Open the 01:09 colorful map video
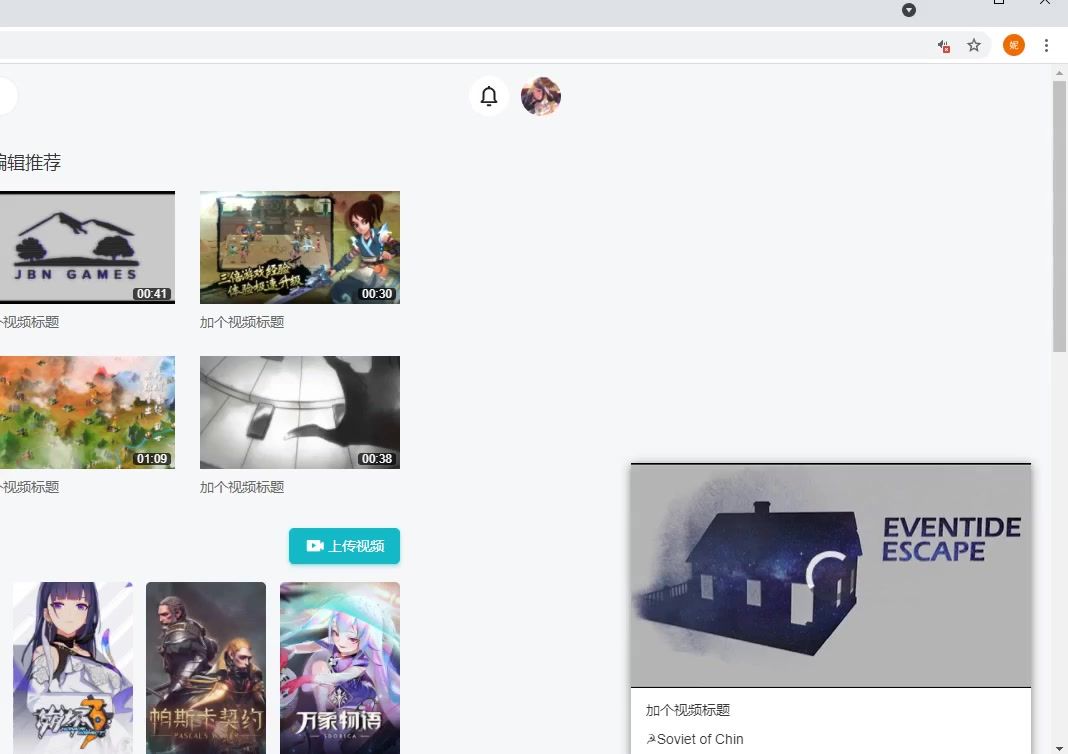Image resolution: width=1068 pixels, height=754 pixels. point(86,412)
